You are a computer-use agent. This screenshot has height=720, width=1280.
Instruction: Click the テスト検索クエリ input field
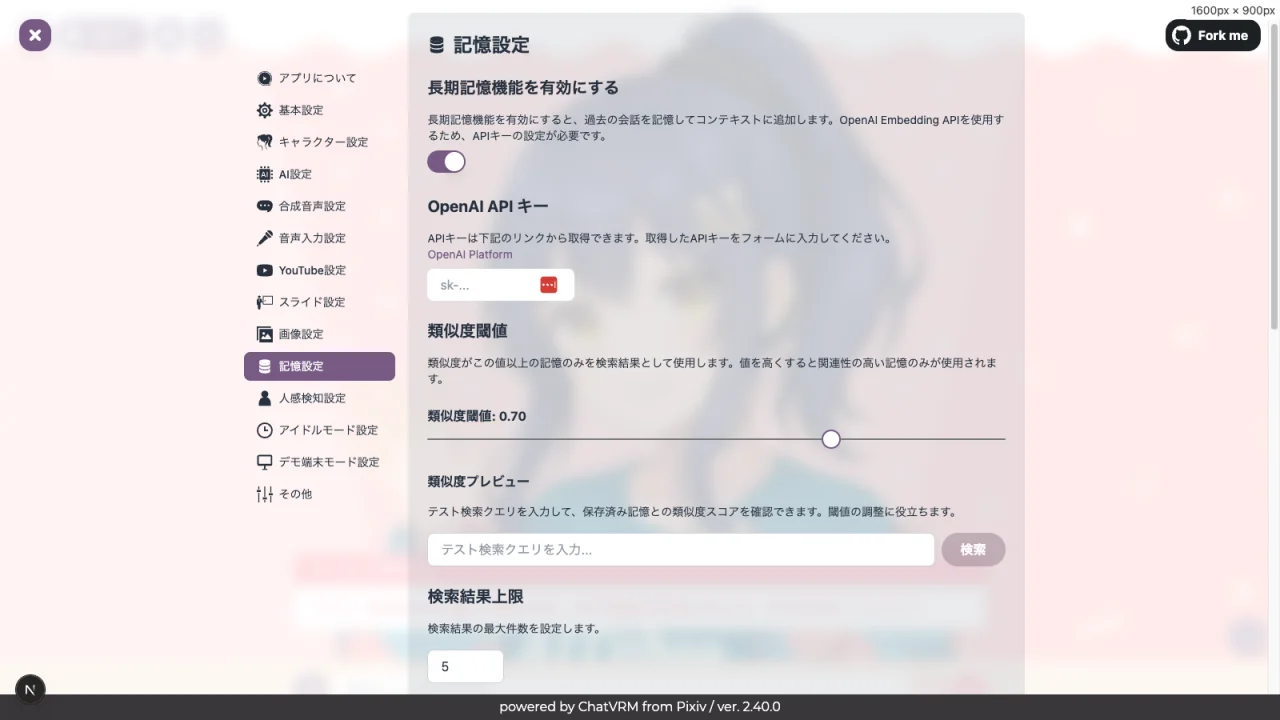click(680, 549)
